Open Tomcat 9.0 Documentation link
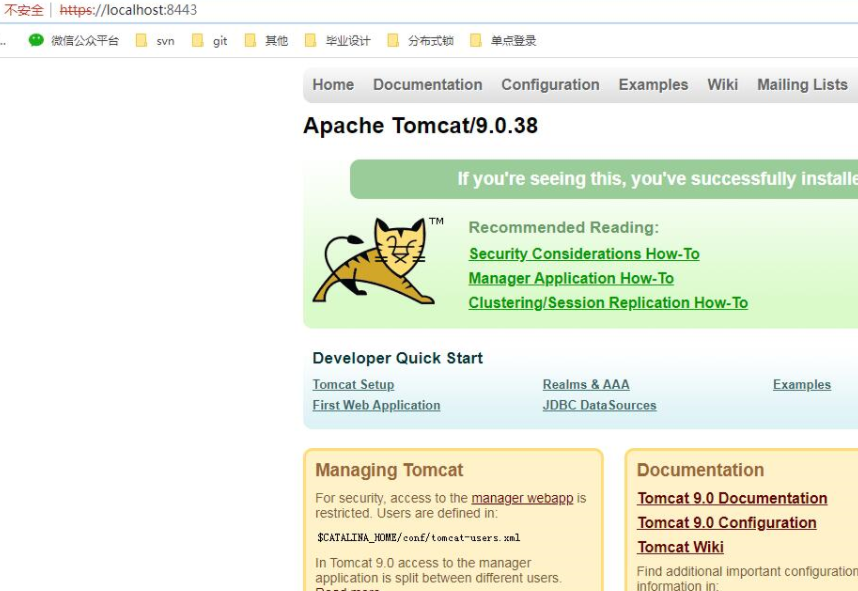Viewport: 858px width, 591px height. pyautogui.click(x=732, y=499)
